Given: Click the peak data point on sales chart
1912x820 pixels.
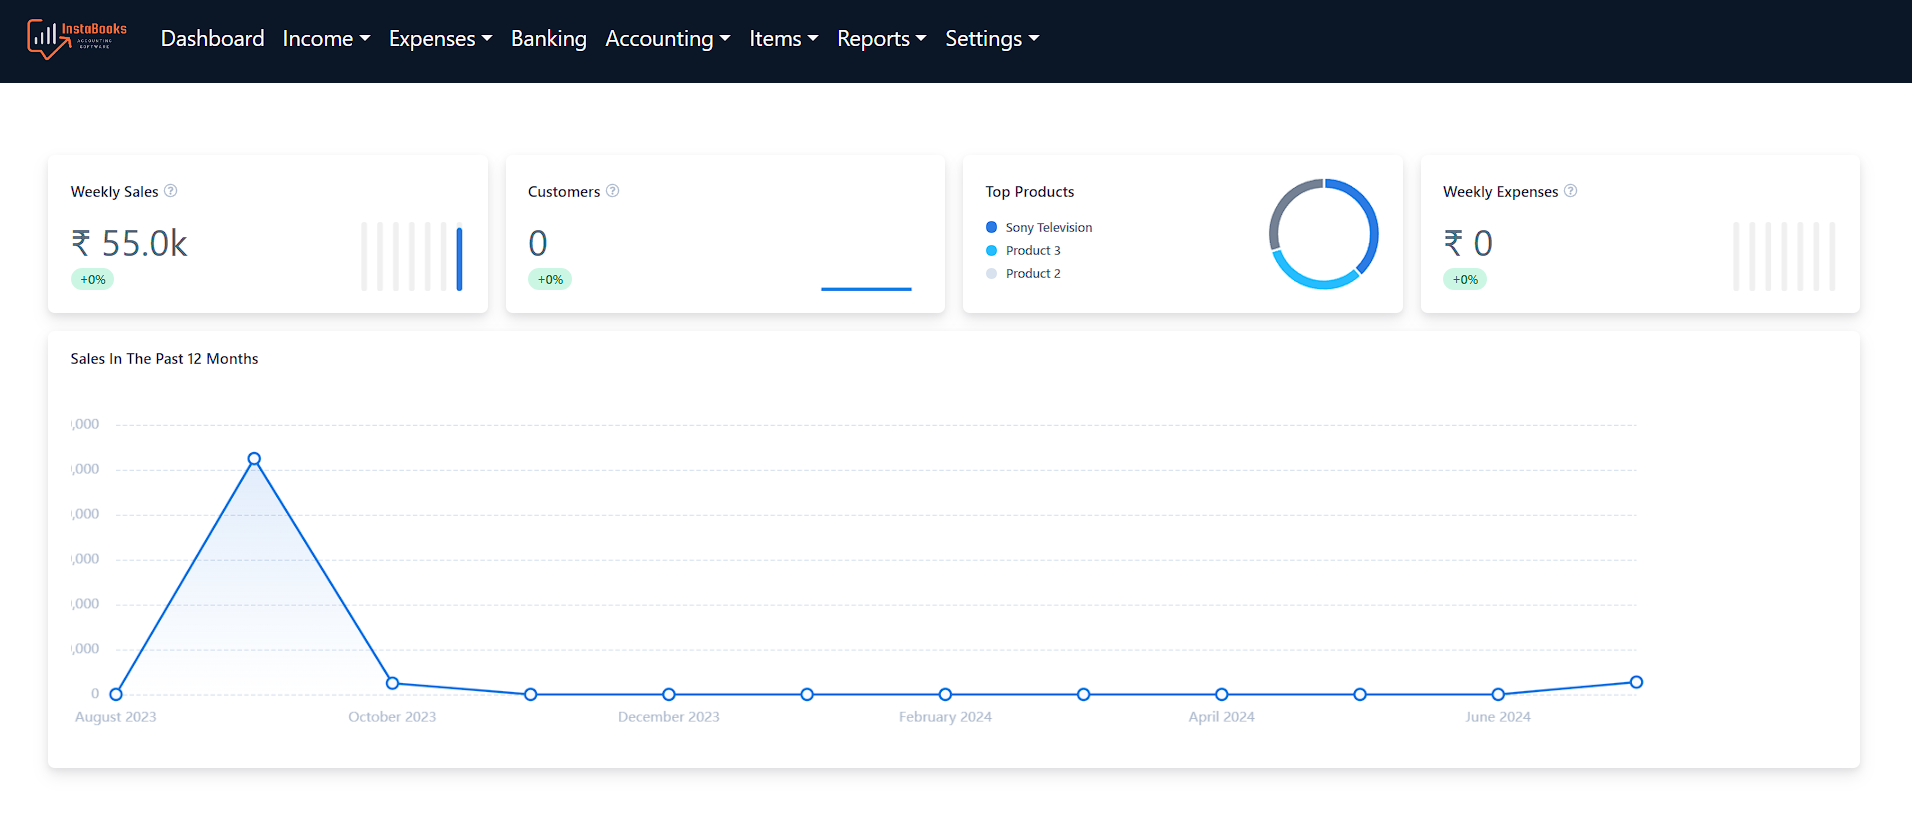Looking at the screenshot, I should coord(254,459).
